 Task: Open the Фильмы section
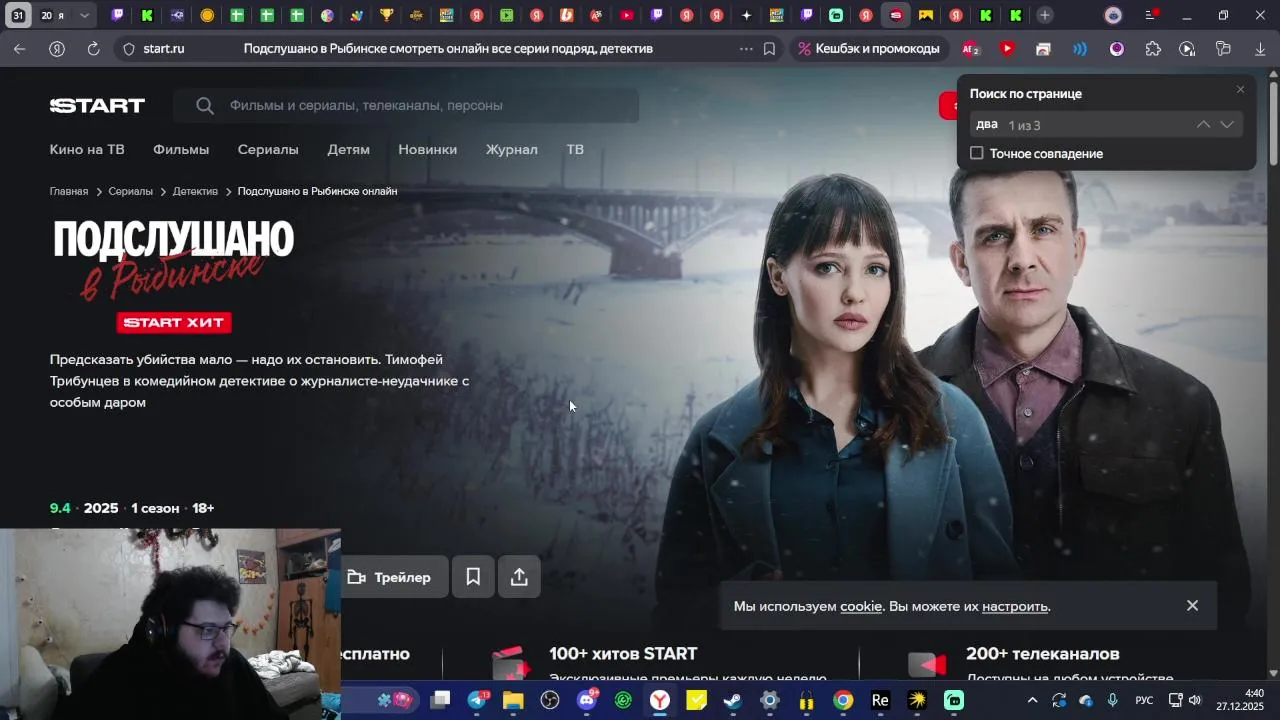click(181, 149)
